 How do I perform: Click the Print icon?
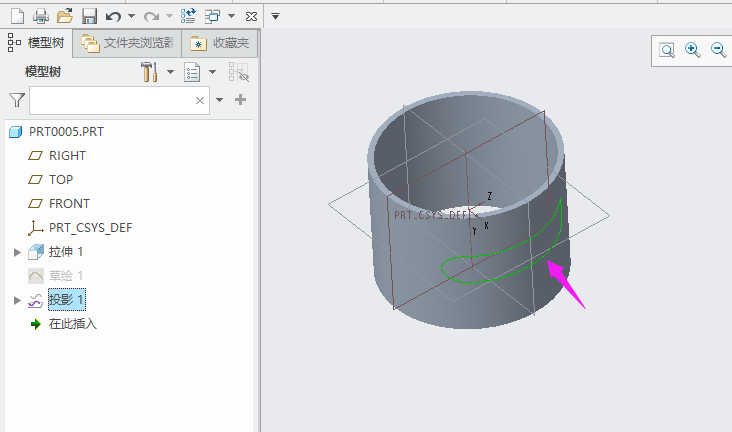point(41,16)
